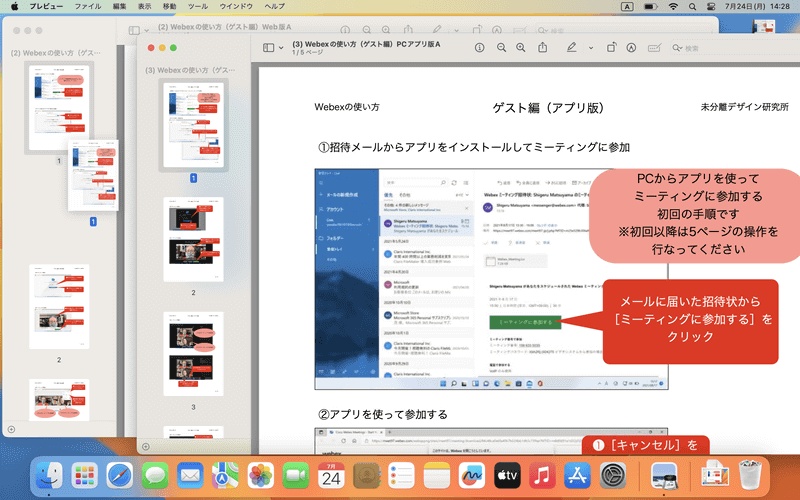800x500 pixels.
Task: Zoom out in the front PCアプリ版A window
Action: 502,47
